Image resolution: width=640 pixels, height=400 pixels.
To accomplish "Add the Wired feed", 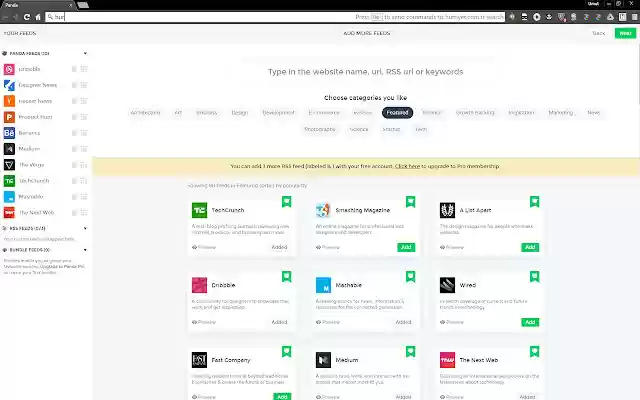I will [530, 322].
